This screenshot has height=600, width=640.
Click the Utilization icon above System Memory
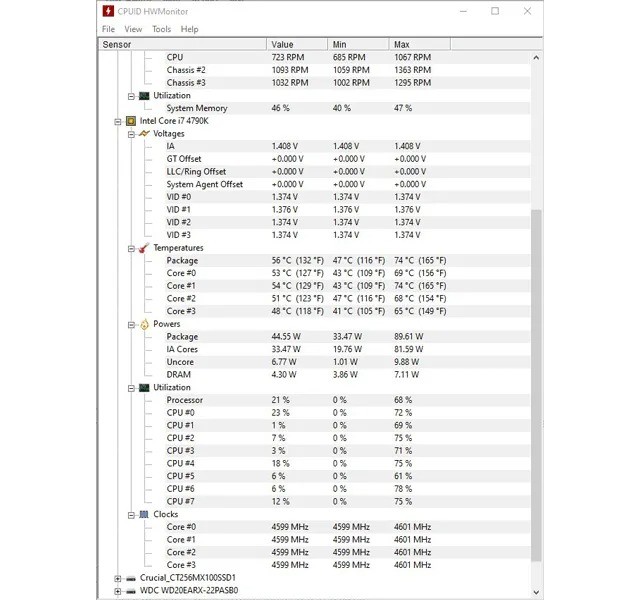coord(144,96)
